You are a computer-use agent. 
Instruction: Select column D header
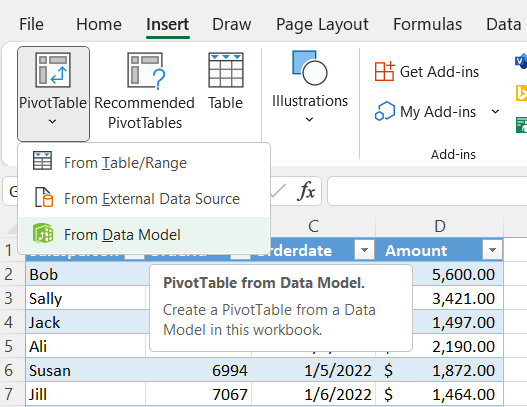pyautogui.click(x=439, y=226)
